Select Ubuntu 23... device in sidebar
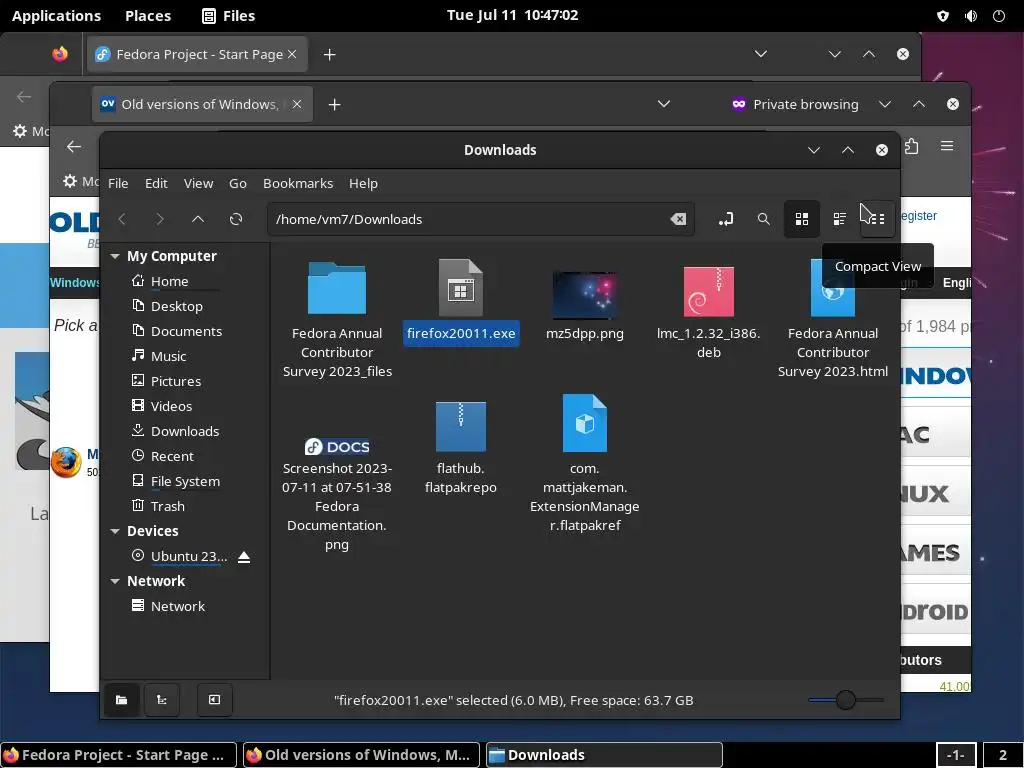The height and width of the screenshot is (768, 1024). [x=189, y=556]
